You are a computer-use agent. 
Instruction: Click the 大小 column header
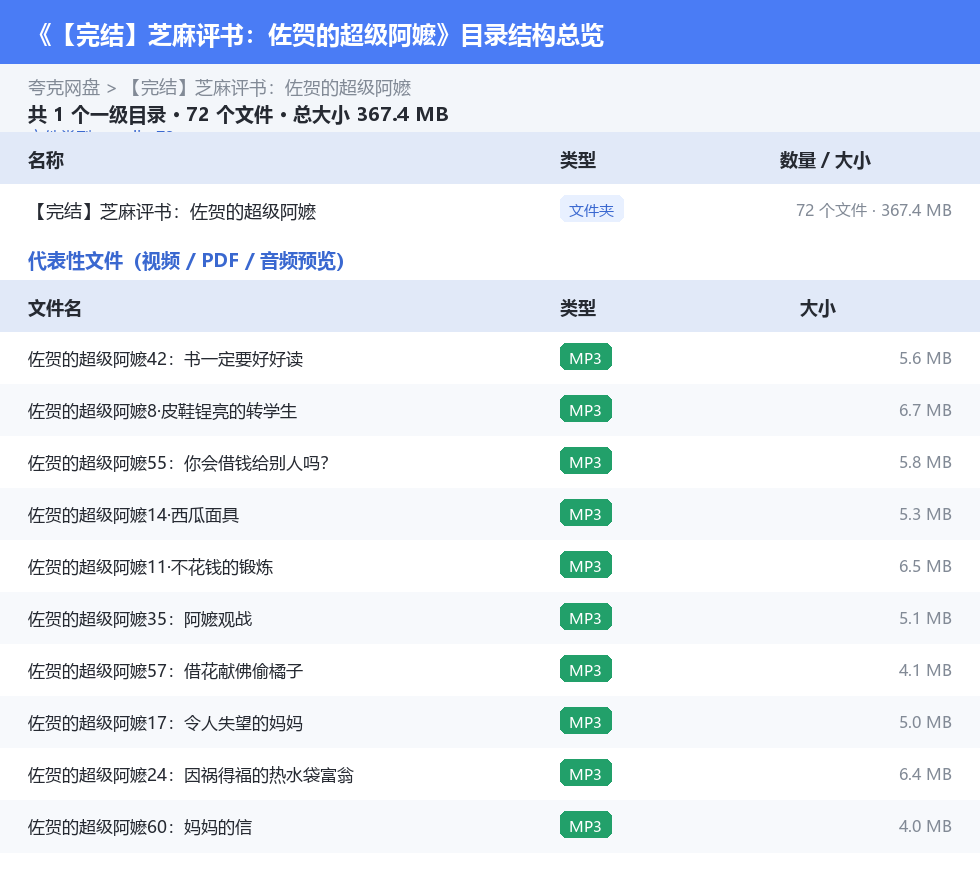[x=818, y=308]
